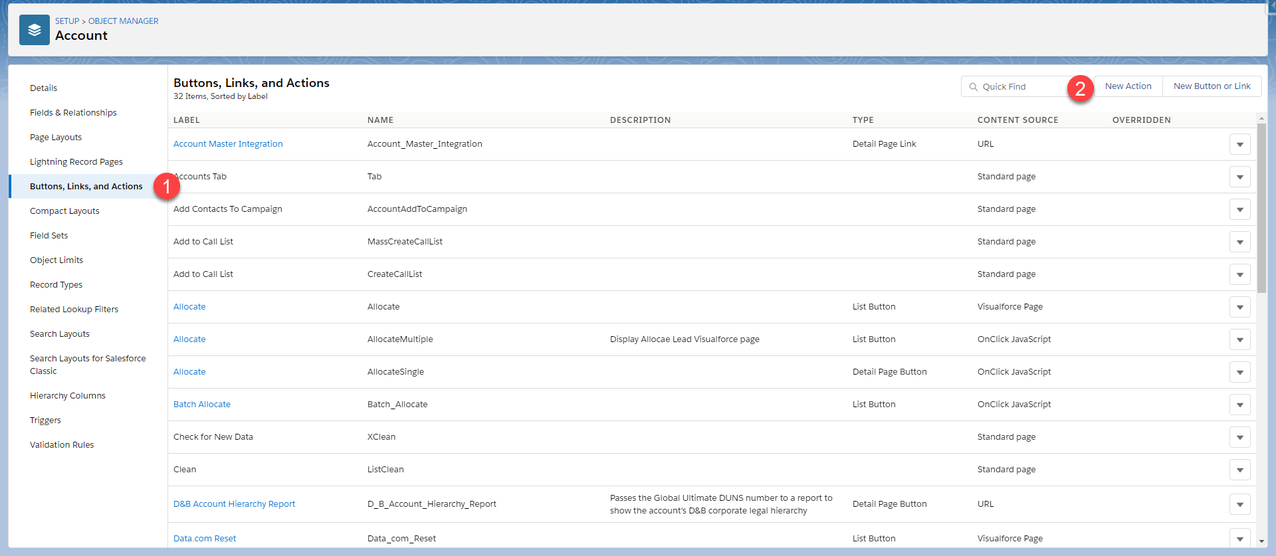Open row menu for Batch Allocate

pyautogui.click(x=1240, y=404)
